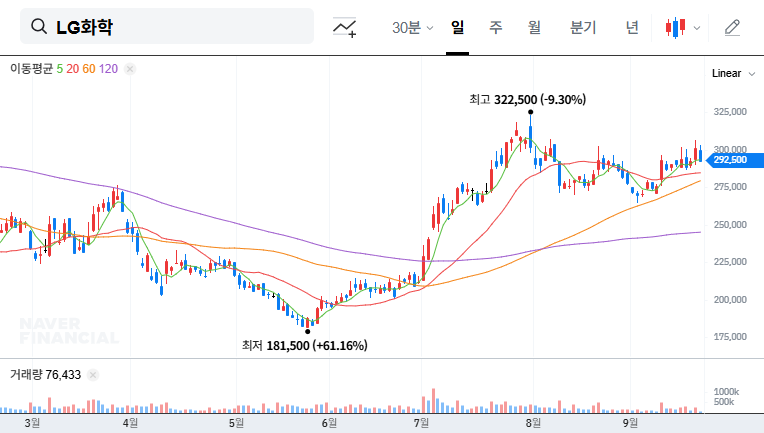Open the pencil drawing tool
This screenshot has height=433, width=764.
pos(732,27)
